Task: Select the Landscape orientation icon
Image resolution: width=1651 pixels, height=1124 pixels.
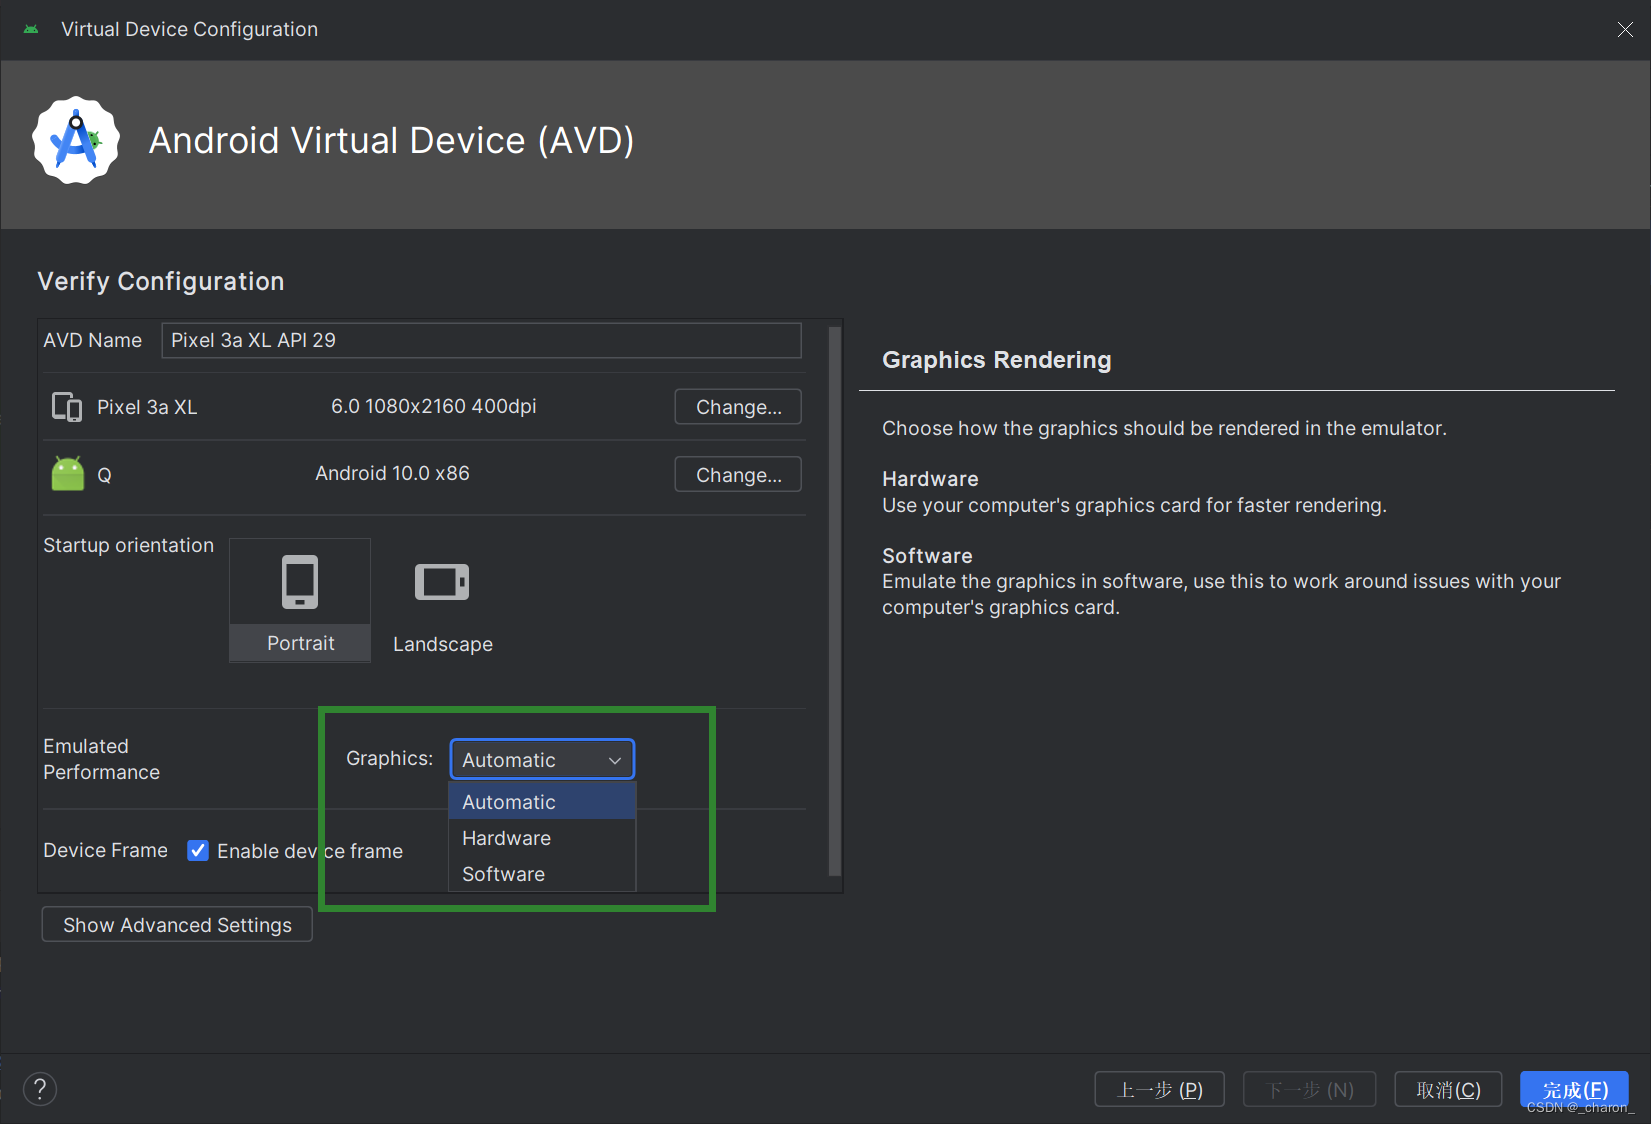Action: coord(442,582)
